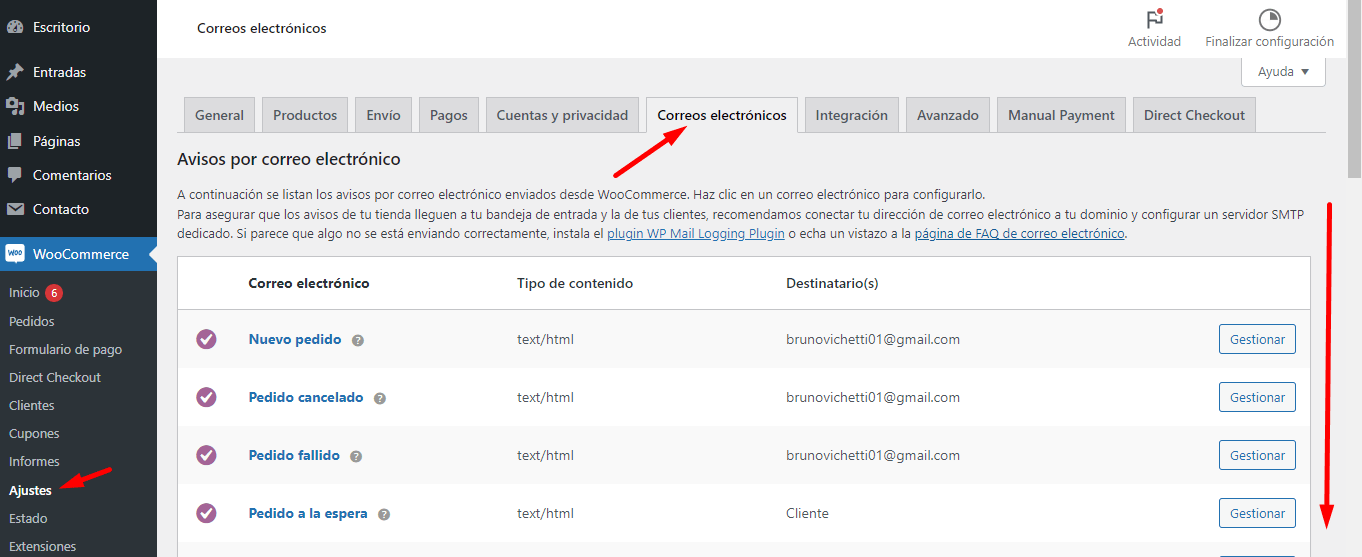
Task: Open Estado in the sidebar
Action: click(28, 518)
